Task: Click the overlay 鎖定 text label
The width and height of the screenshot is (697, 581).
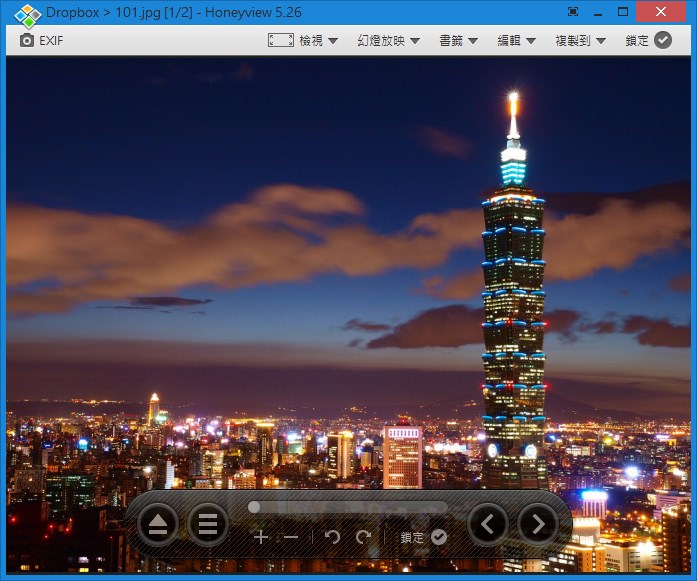Action: 412,537
